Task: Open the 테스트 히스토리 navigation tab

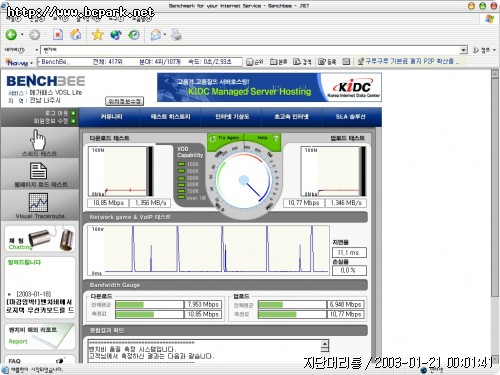Action: (171, 117)
